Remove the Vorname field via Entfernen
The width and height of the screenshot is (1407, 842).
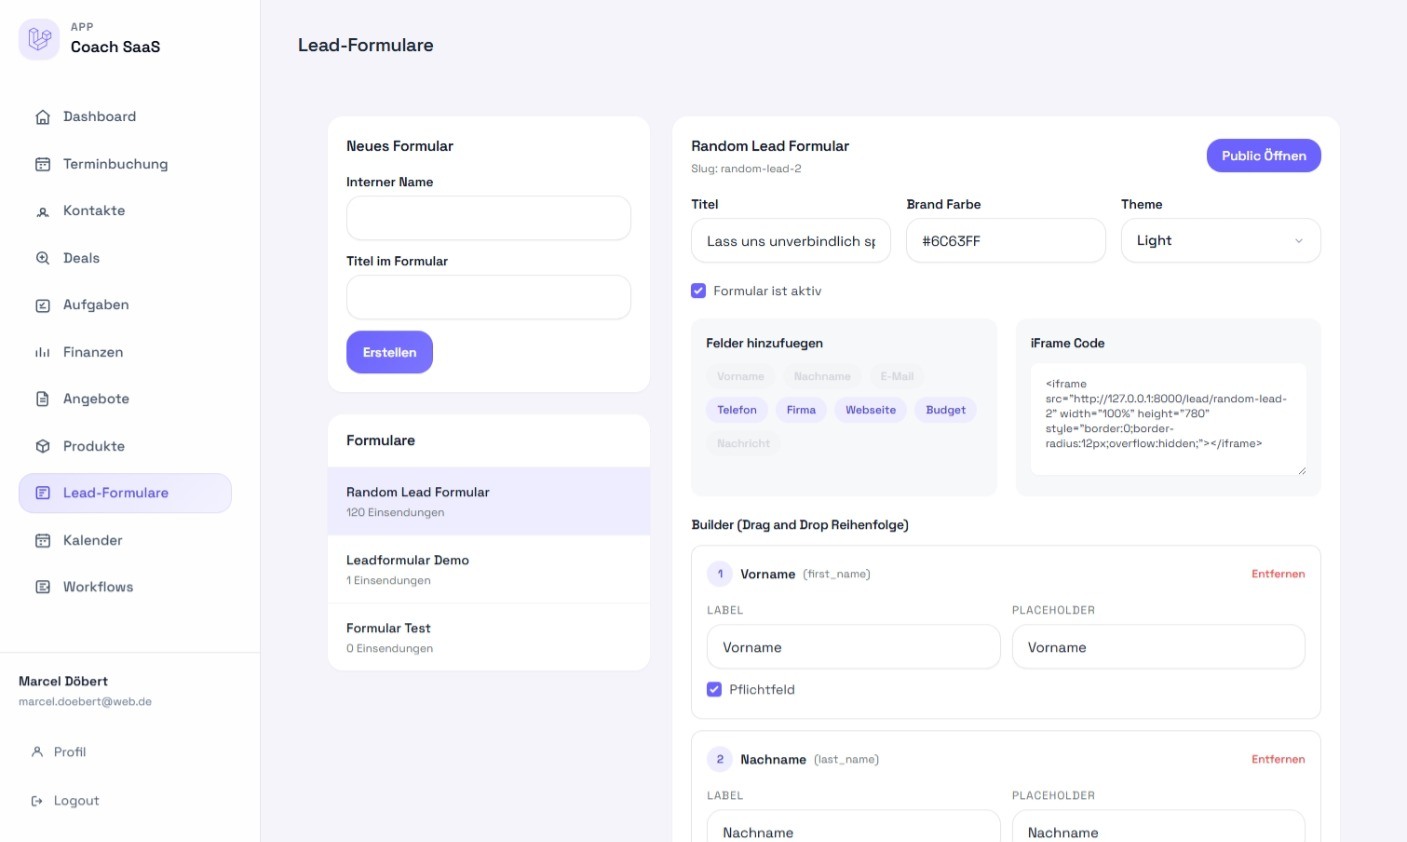click(1278, 574)
